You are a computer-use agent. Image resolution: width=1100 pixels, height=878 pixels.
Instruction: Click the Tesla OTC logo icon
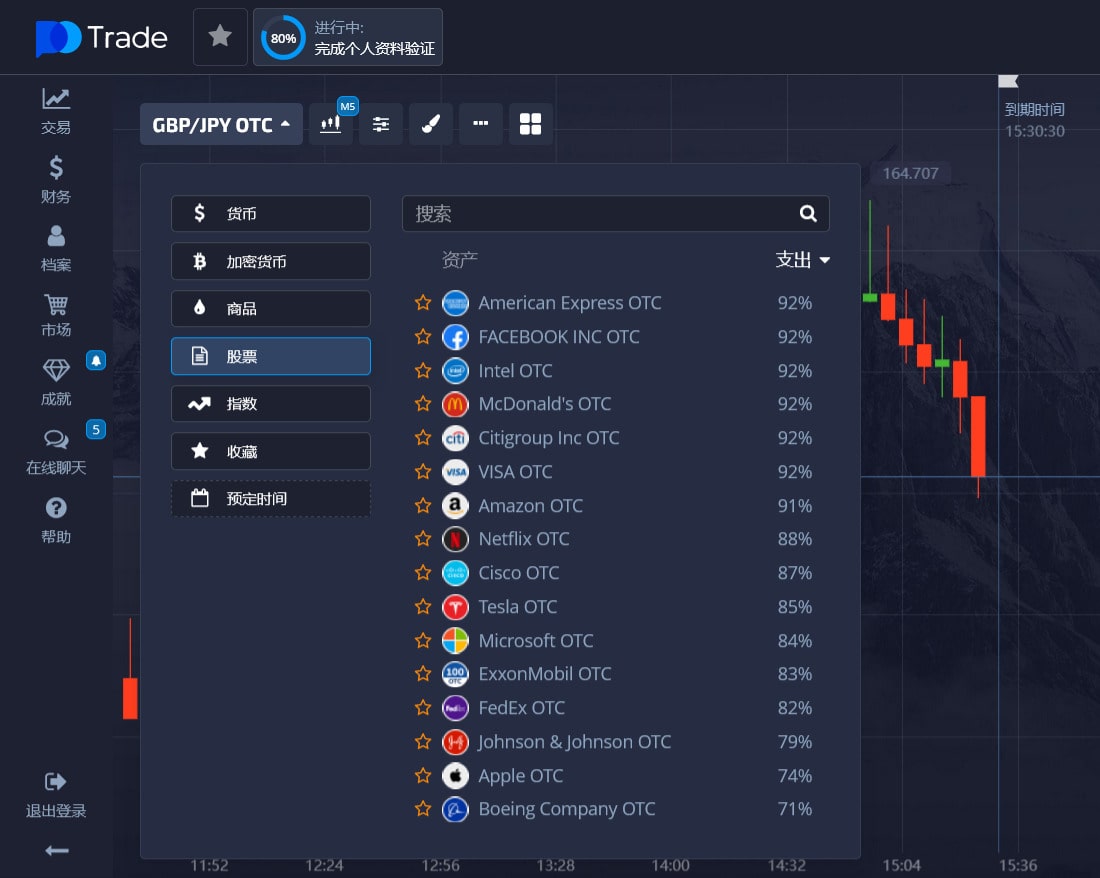455,607
